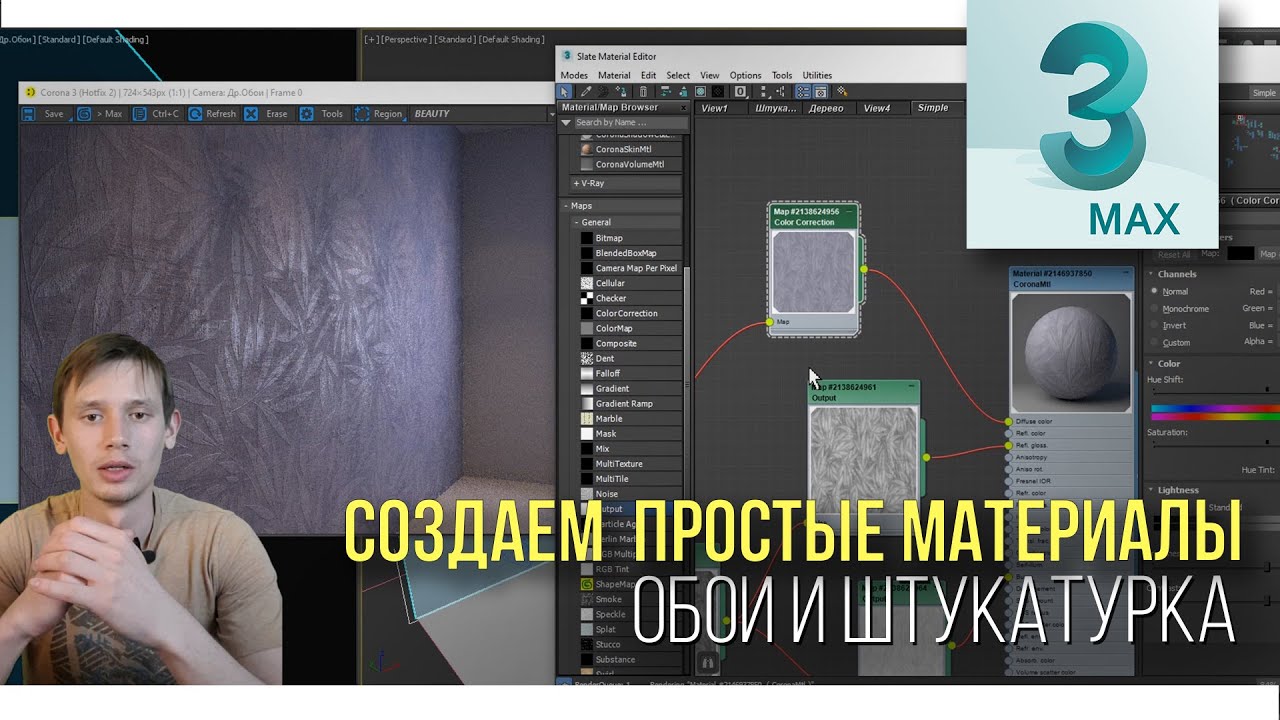Switch to the Дерево tab
Image resolution: width=1280 pixels, height=720 pixels.
(x=826, y=108)
